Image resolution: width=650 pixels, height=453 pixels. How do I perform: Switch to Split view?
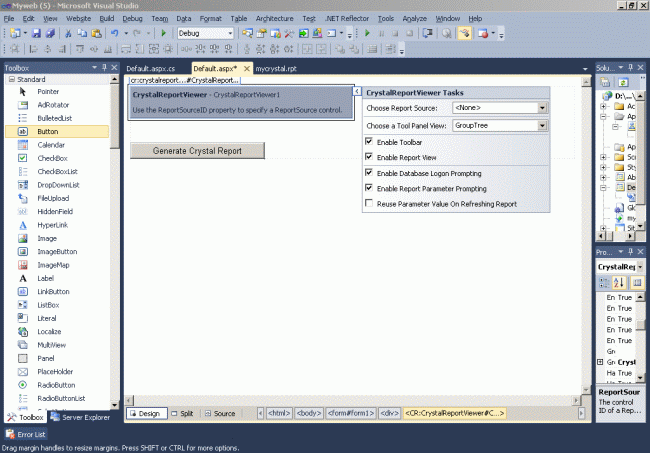click(182, 413)
